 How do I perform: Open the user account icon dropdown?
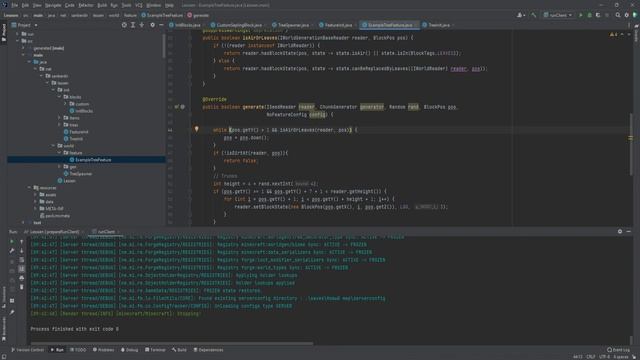pos(520,15)
